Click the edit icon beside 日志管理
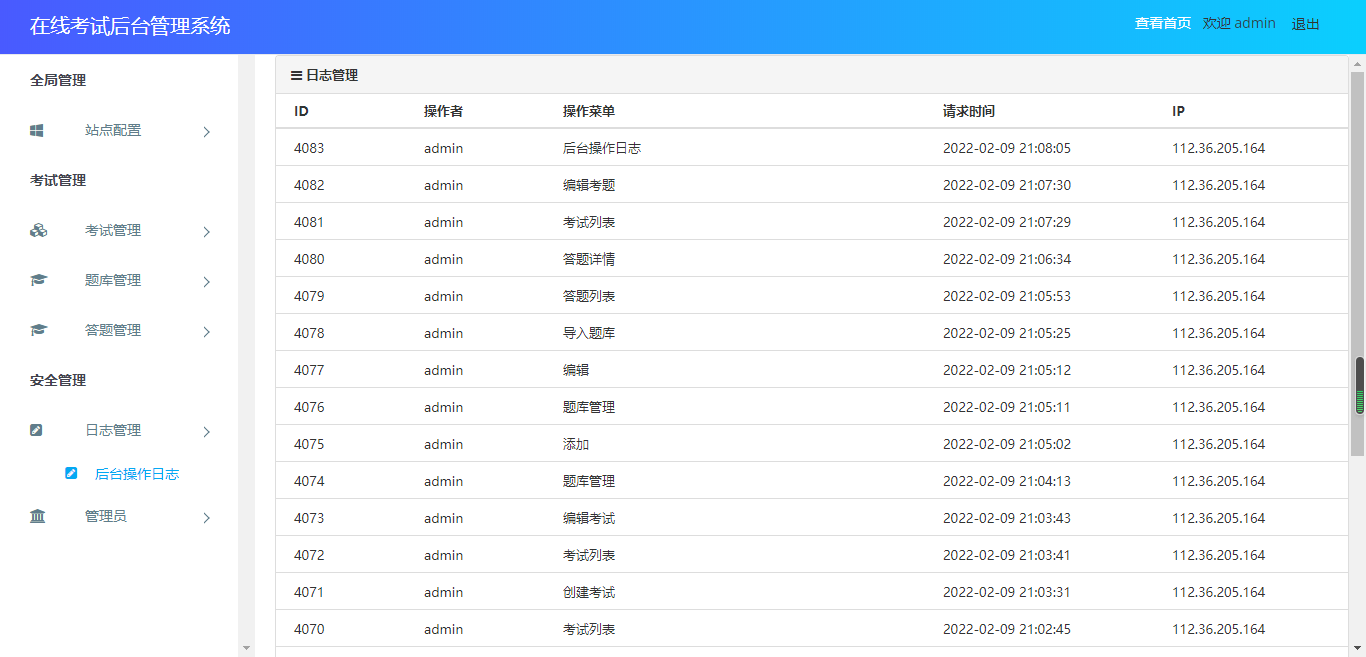 tap(37, 430)
